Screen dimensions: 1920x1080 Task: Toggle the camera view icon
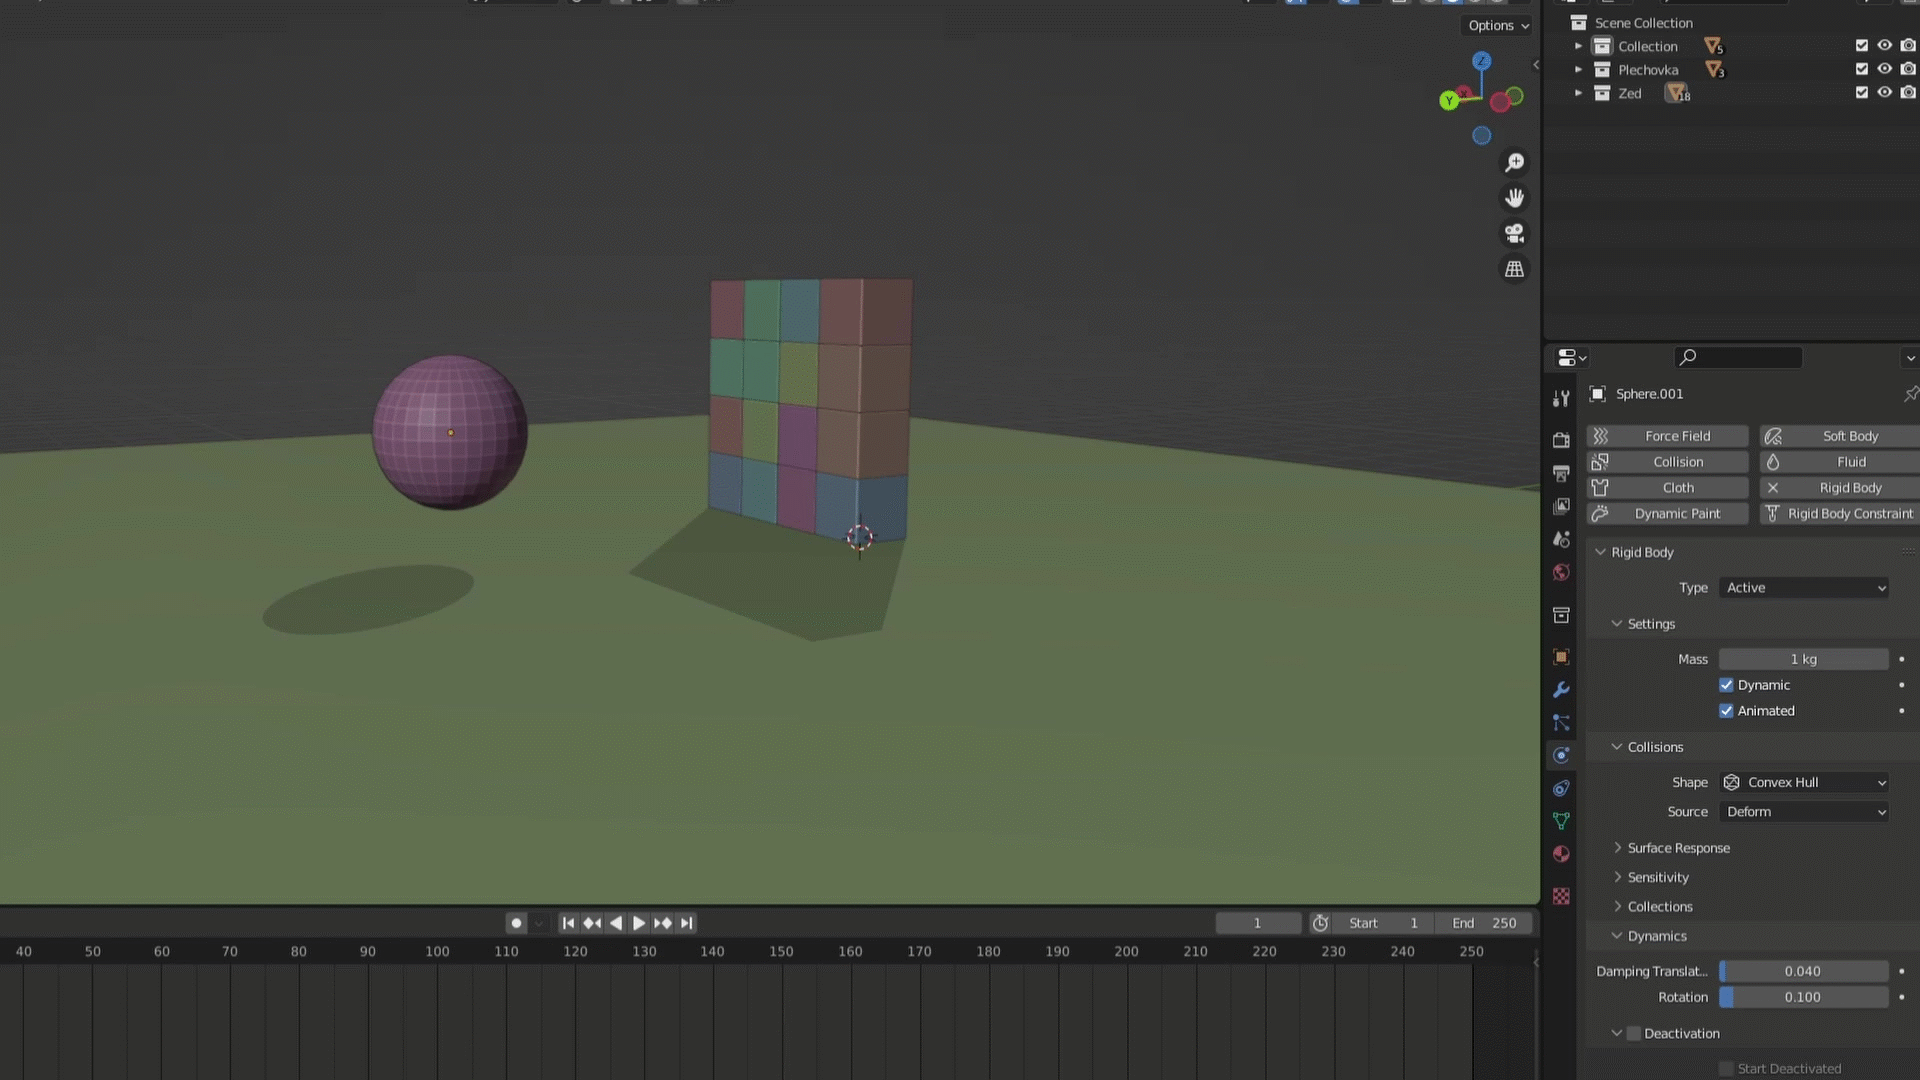1515,233
